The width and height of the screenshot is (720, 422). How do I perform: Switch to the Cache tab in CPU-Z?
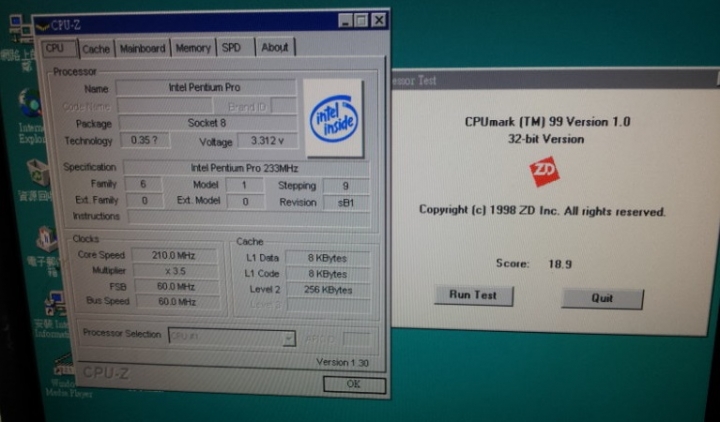(96, 49)
